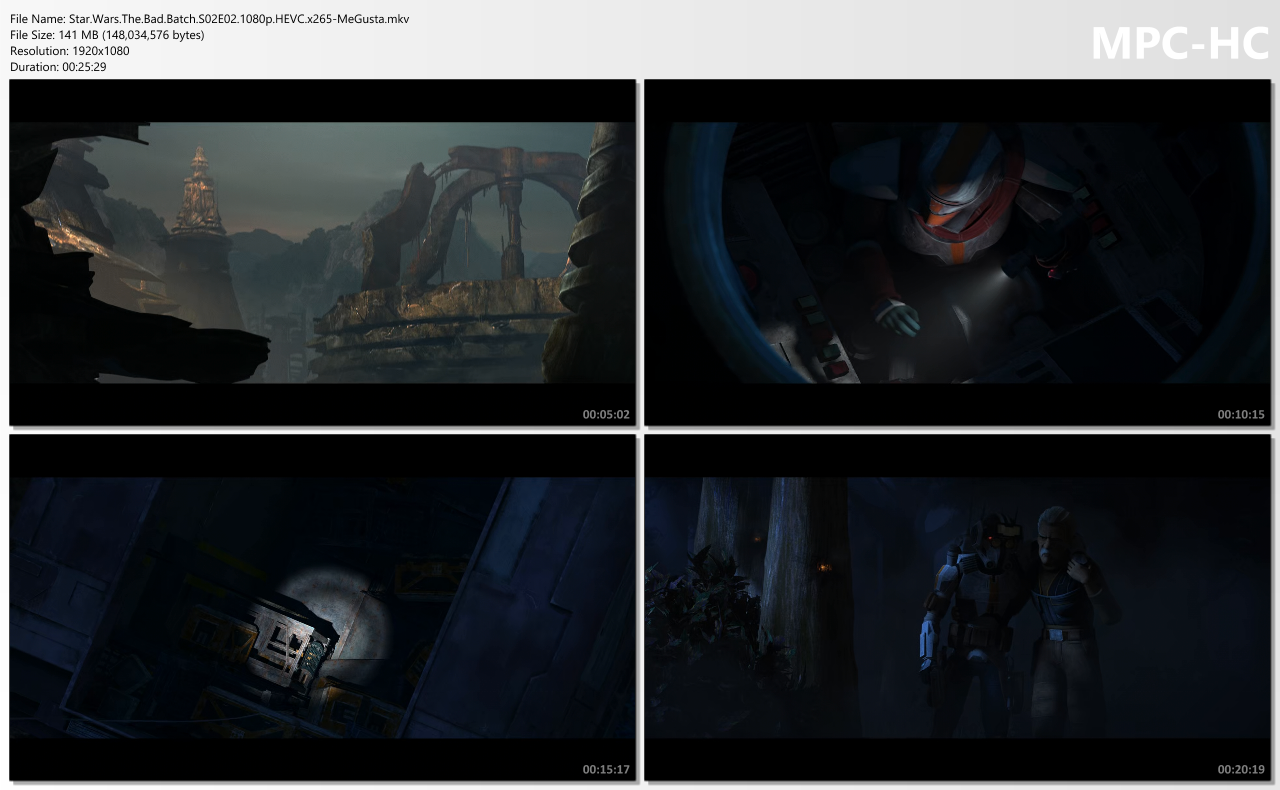Select the Duration 00:25:29 line
This screenshot has width=1280, height=790.
coord(58,67)
